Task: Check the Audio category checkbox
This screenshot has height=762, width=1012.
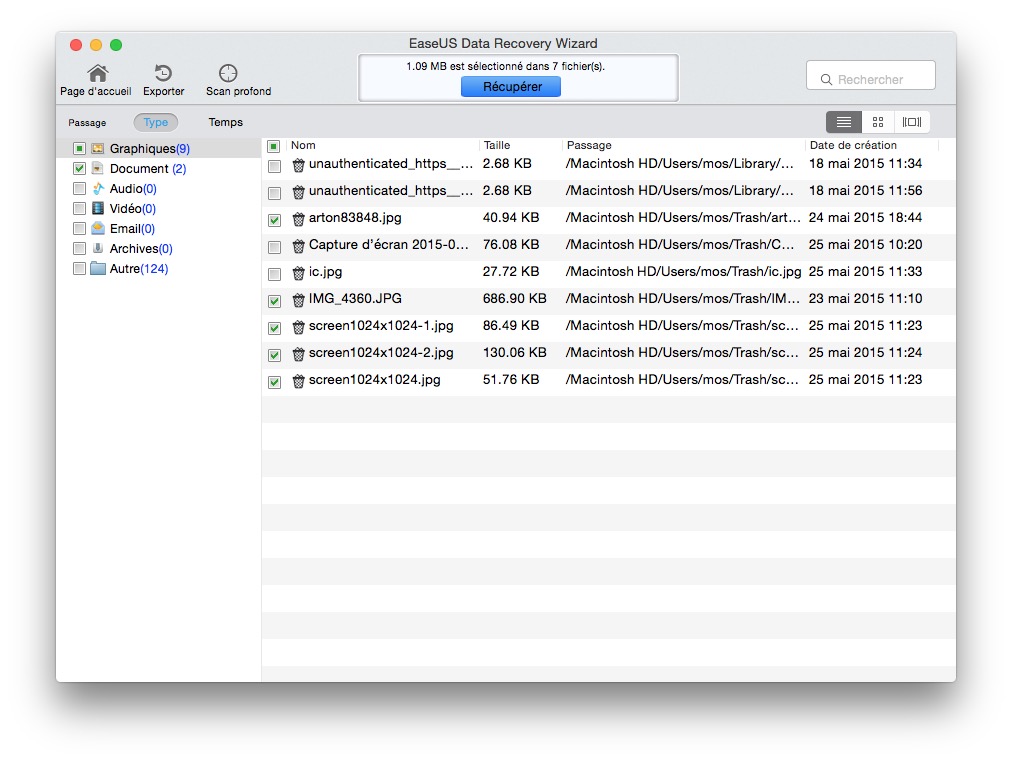Action: (x=79, y=189)
